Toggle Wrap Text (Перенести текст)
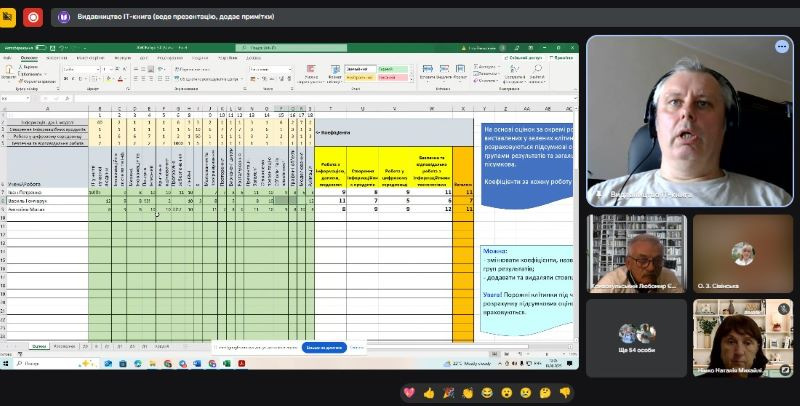Screen dimensions: 800x406 coord(192,69)
